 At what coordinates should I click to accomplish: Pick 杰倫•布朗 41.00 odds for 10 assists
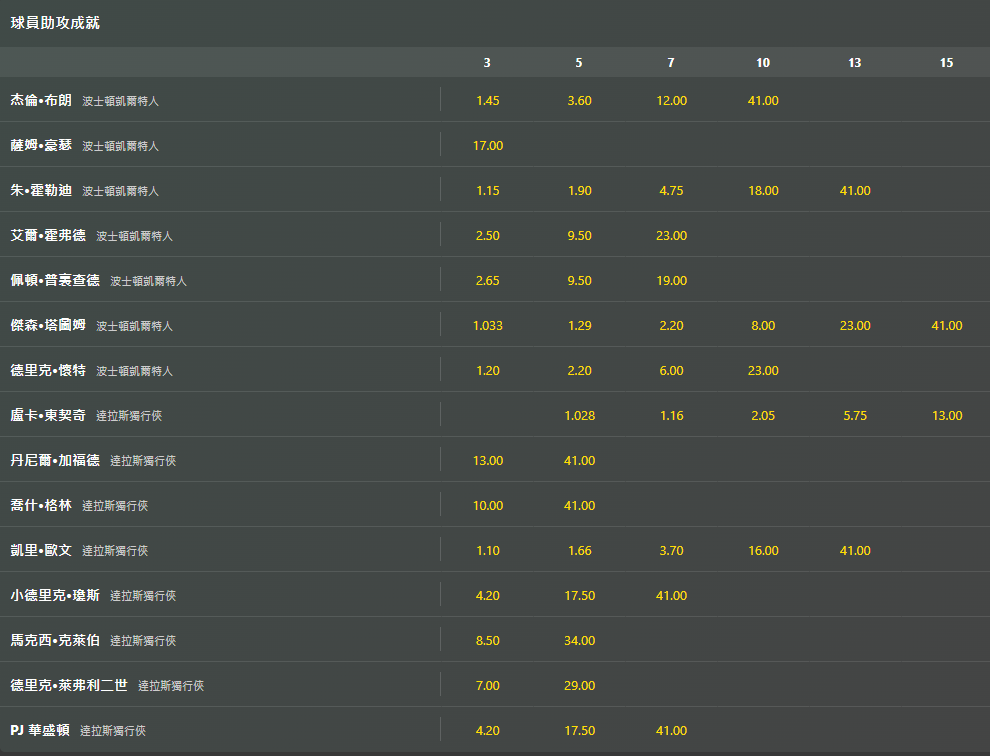[x=763, y=100]
